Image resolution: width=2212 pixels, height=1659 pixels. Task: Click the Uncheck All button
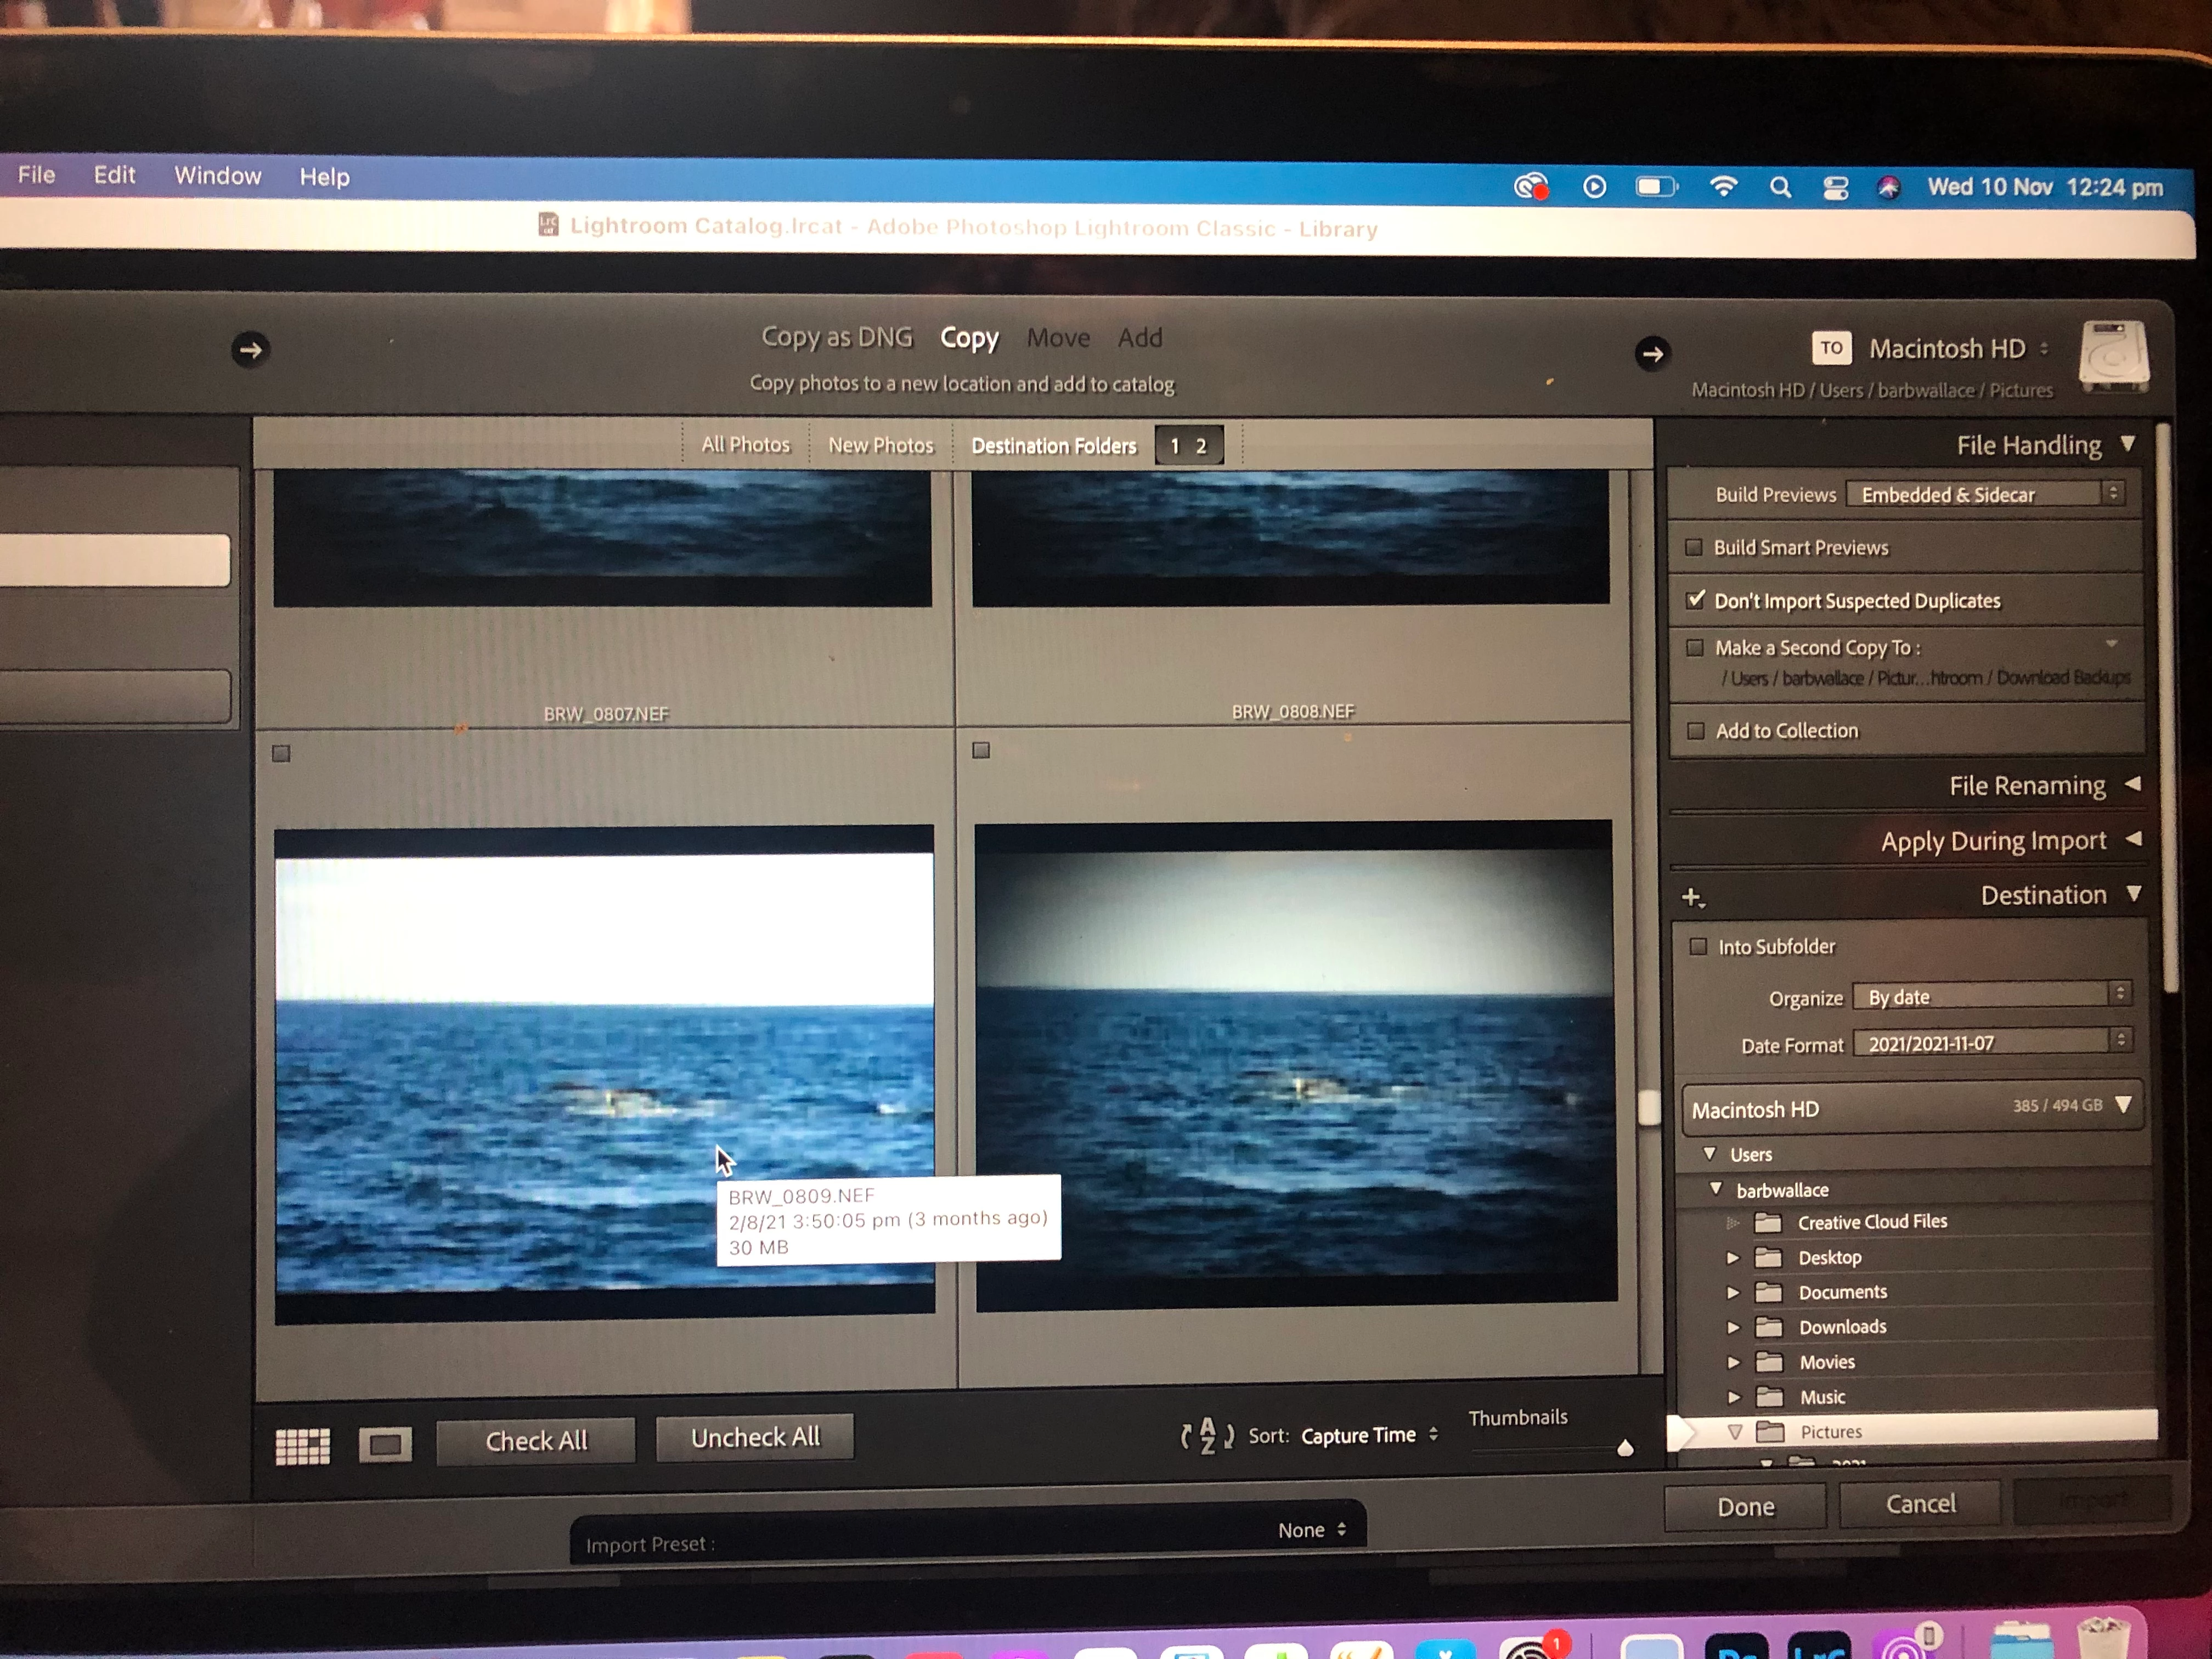[755, 1437]
